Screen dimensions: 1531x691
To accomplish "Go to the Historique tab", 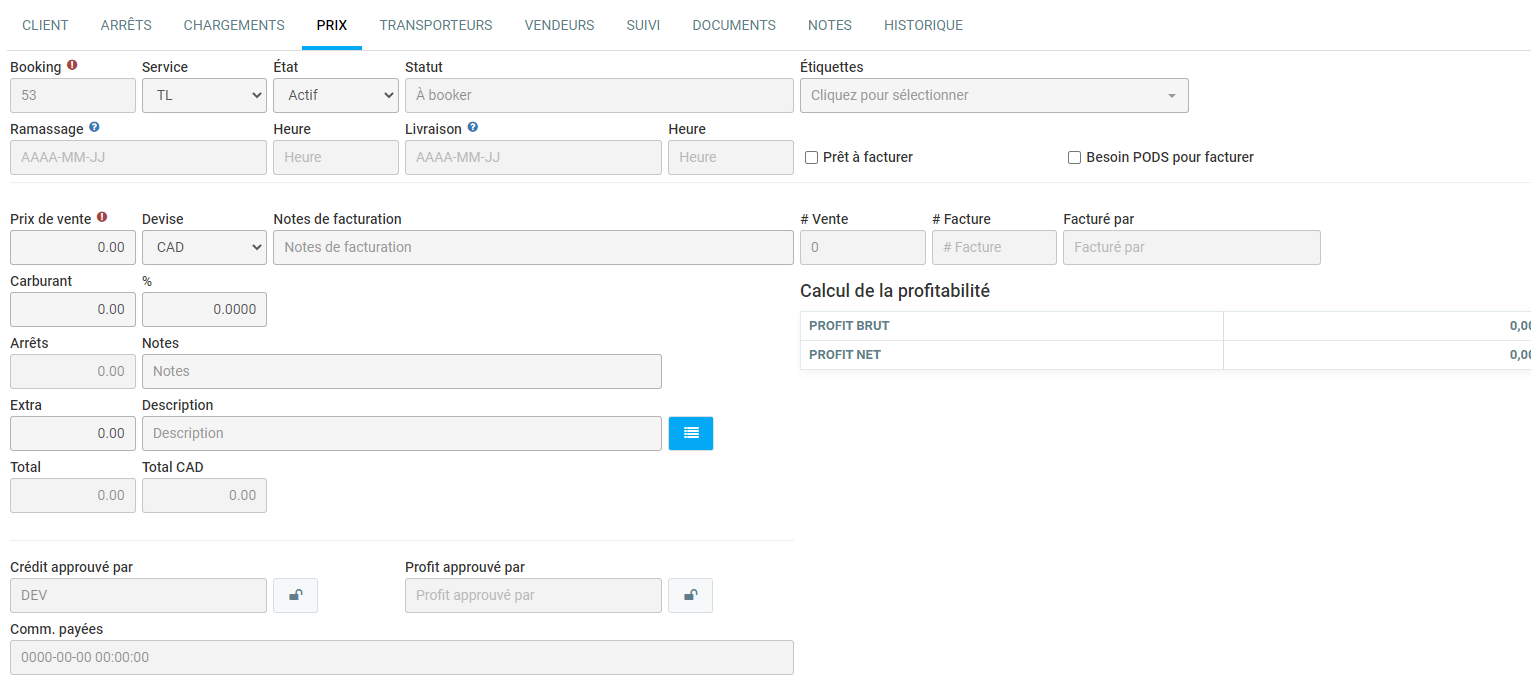I will 923,25.
